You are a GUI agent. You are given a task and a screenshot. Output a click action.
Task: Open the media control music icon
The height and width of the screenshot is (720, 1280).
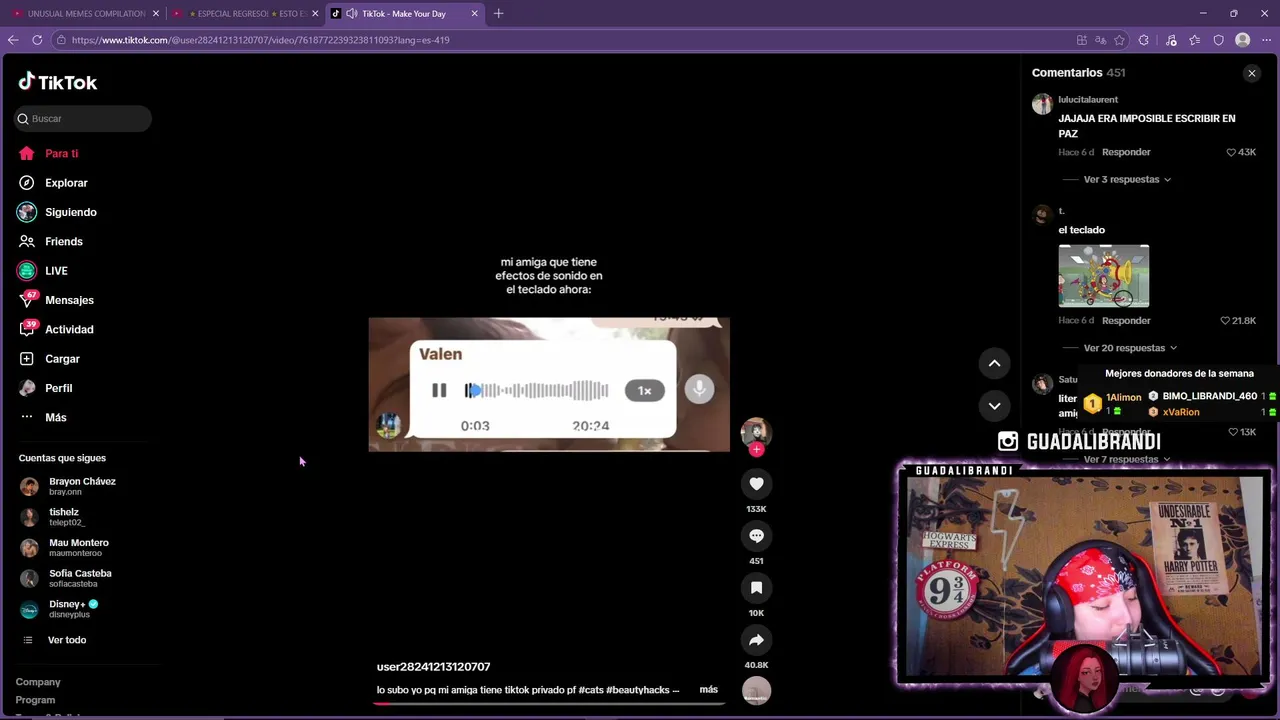(1171, 40)
